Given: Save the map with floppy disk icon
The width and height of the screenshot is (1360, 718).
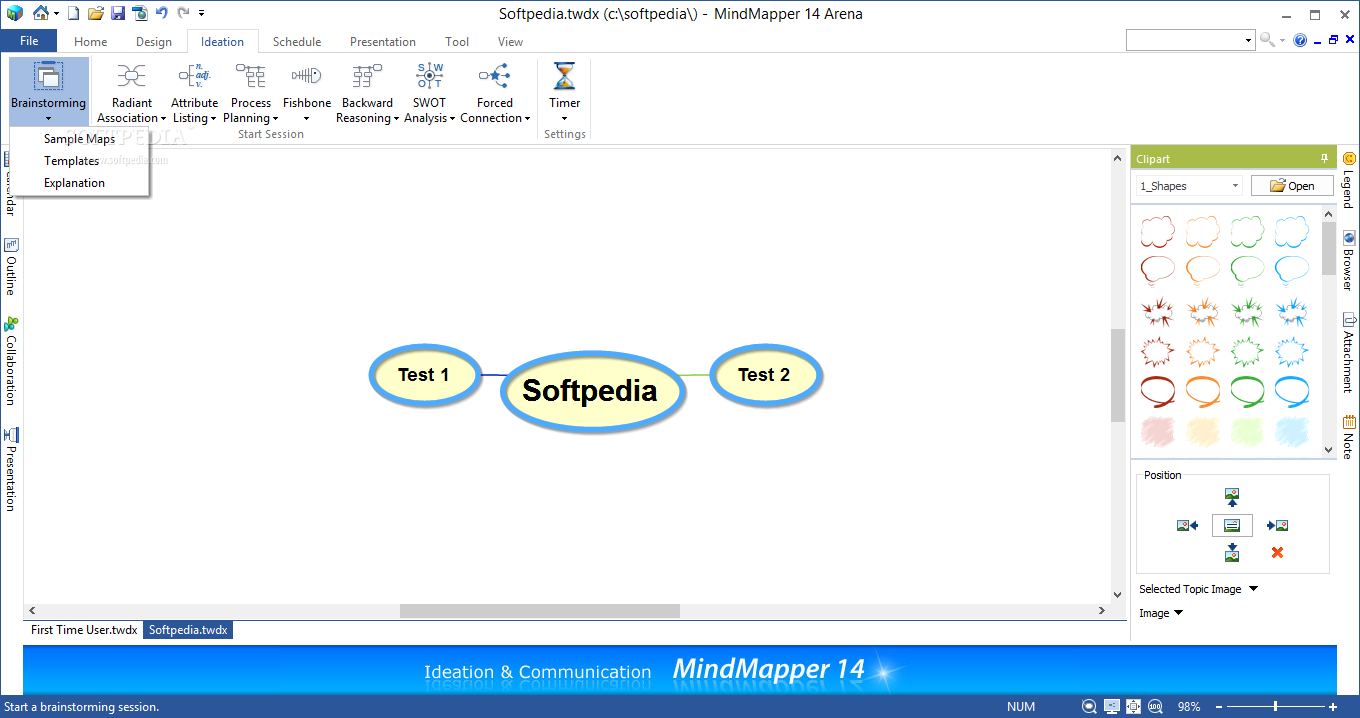Looking at the screenshot, I should 118,13.
